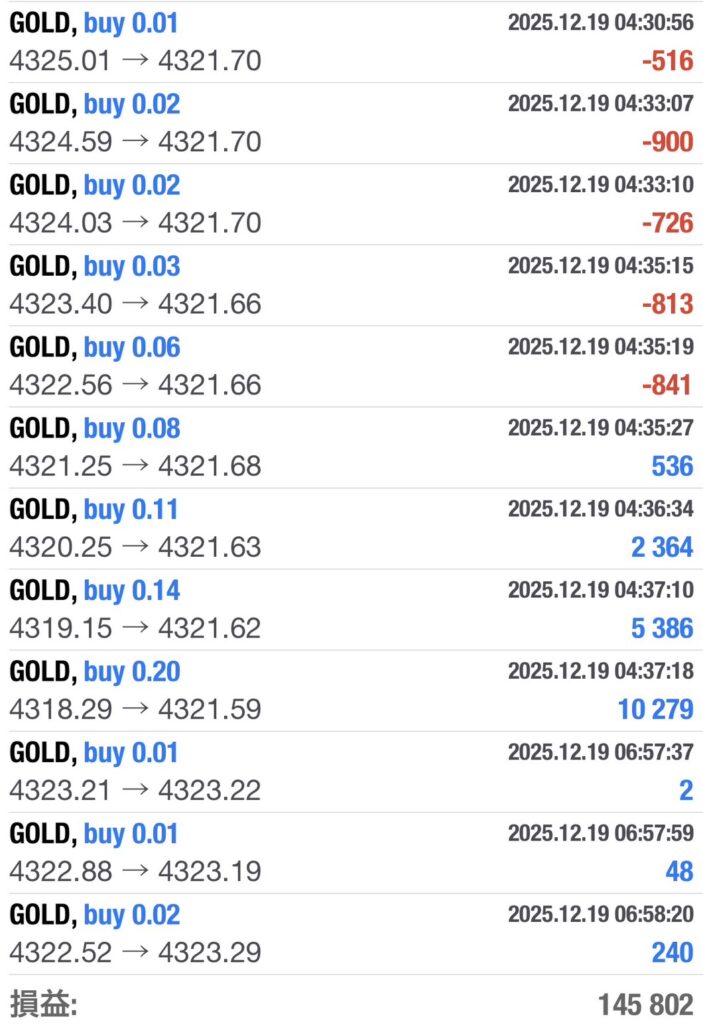This screenshot has width=703, height=1024.
Task: Tap the 5 386 profit amount
Action: point(661,629)
